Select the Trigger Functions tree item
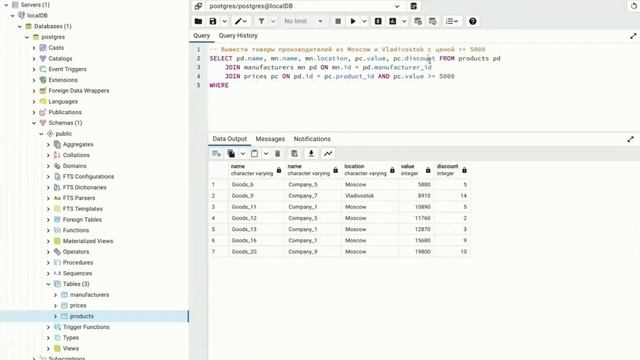 (86, 327)
